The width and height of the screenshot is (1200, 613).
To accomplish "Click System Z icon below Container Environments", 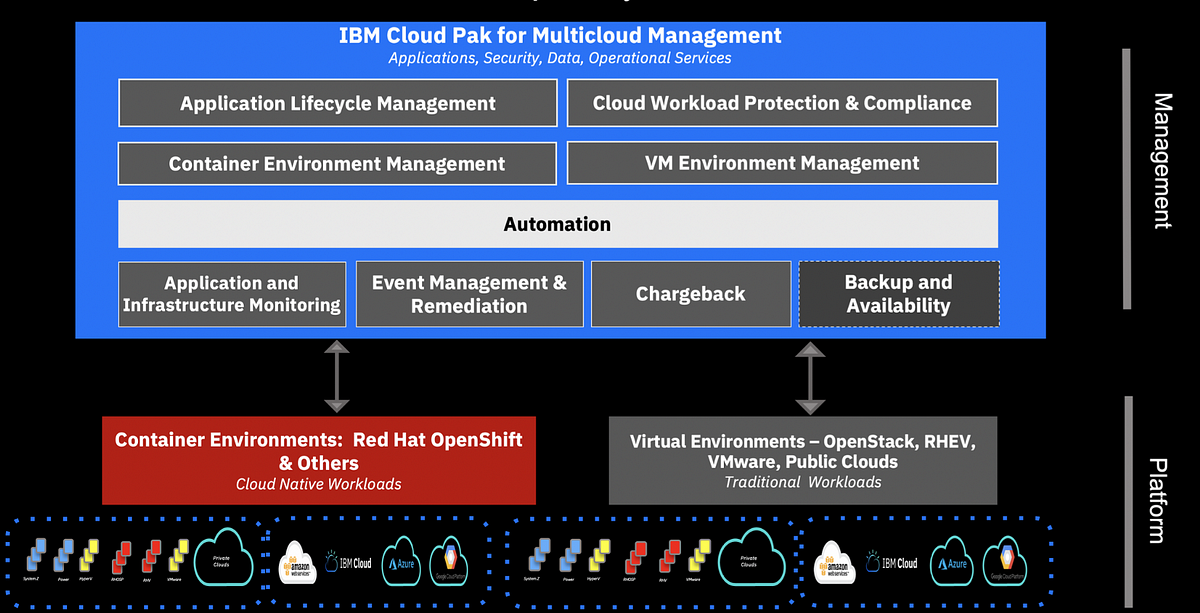I will [x=36, y=555].
